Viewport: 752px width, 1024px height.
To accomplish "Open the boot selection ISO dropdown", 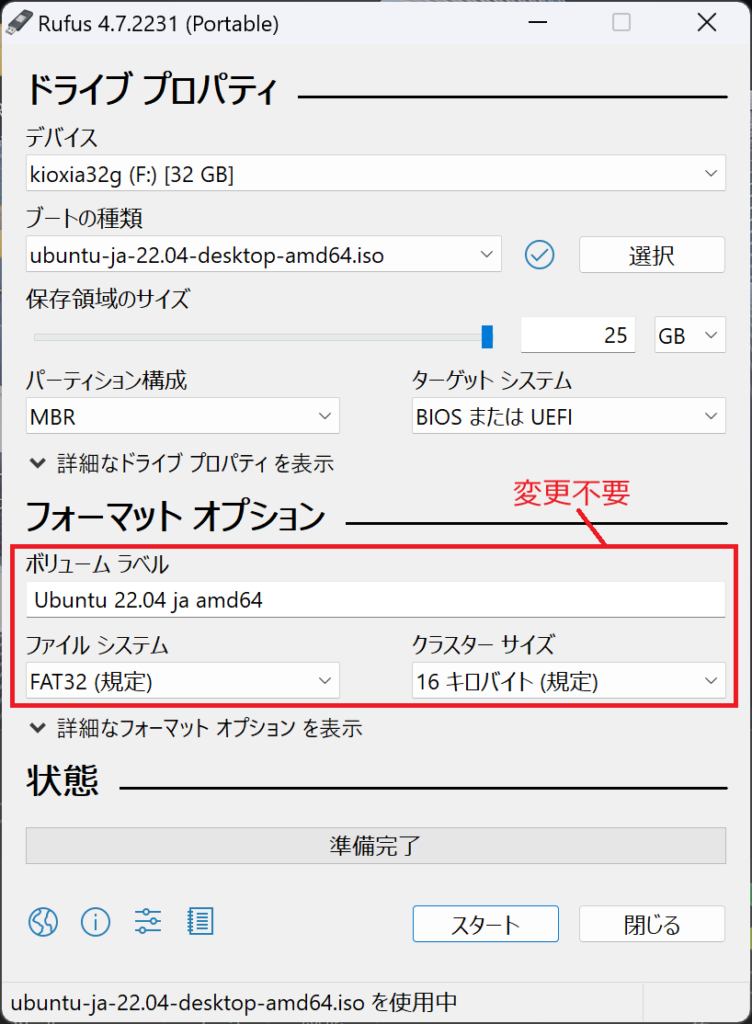I will pos(264,254).
